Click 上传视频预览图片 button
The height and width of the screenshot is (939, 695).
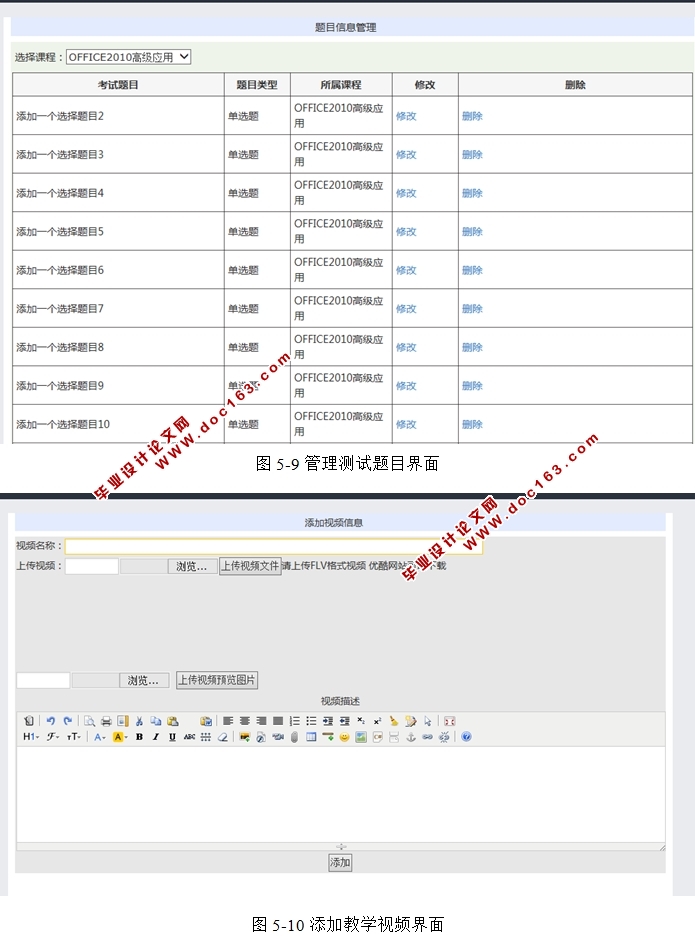(217, 680)
